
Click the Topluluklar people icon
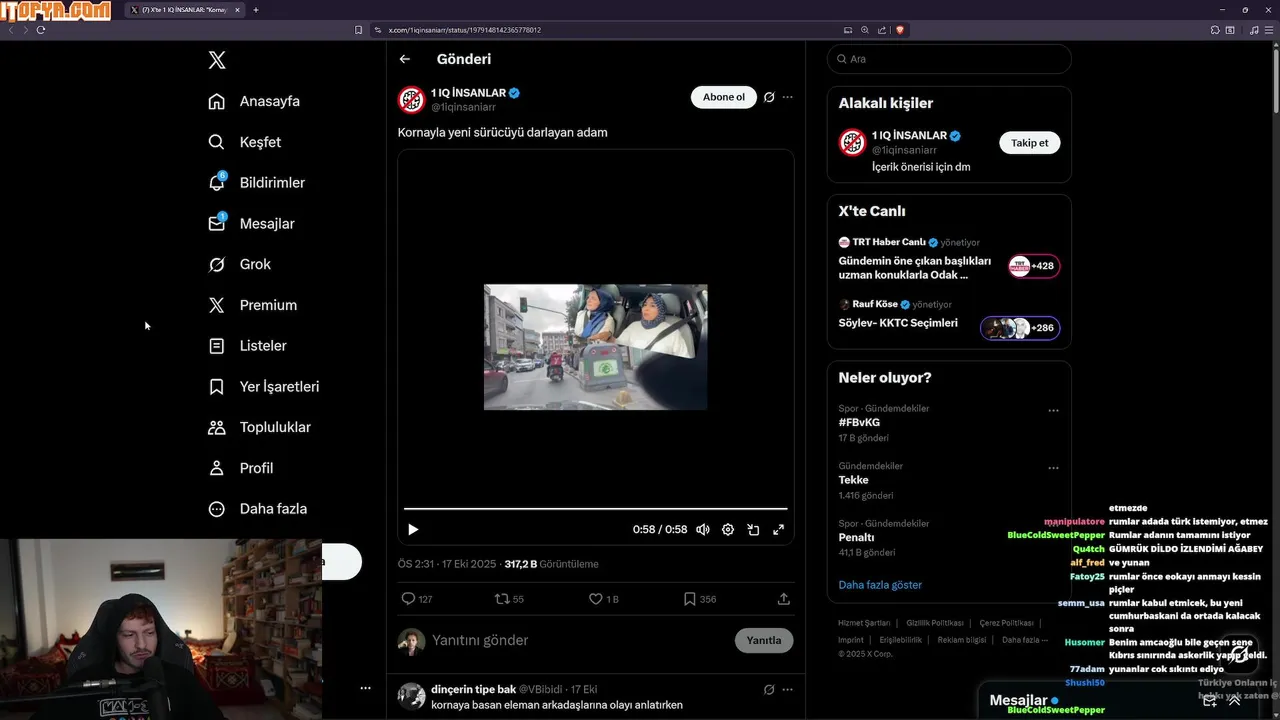tap(216, 427)
